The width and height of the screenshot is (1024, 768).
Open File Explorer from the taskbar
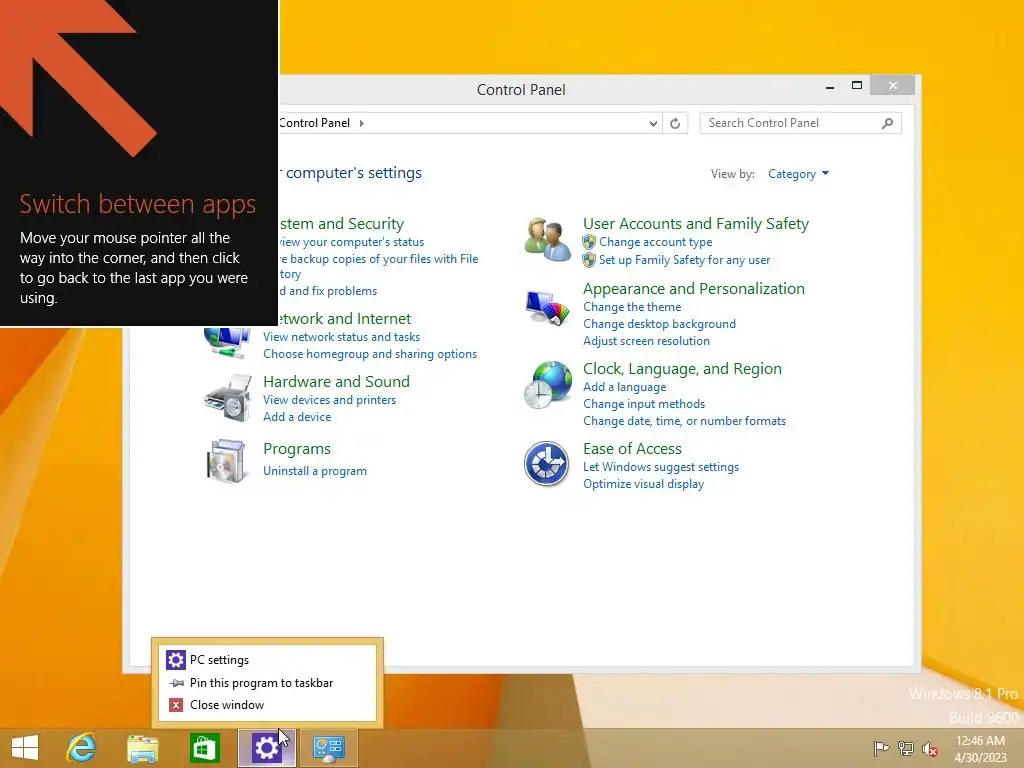pos(143,748)
